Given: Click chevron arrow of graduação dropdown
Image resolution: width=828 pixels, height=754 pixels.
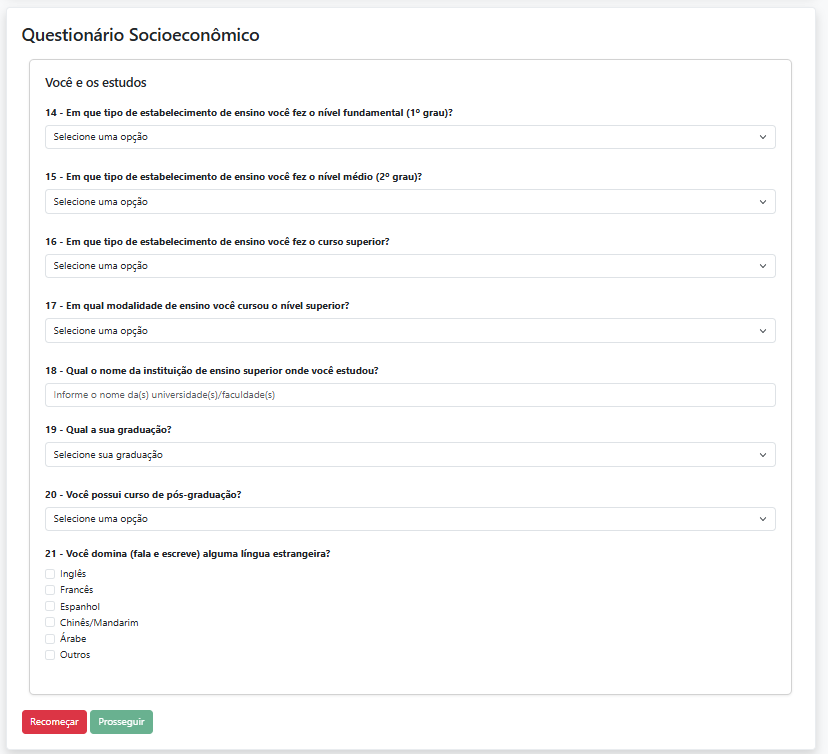Looking at the screenshot, I should point(763,455).
